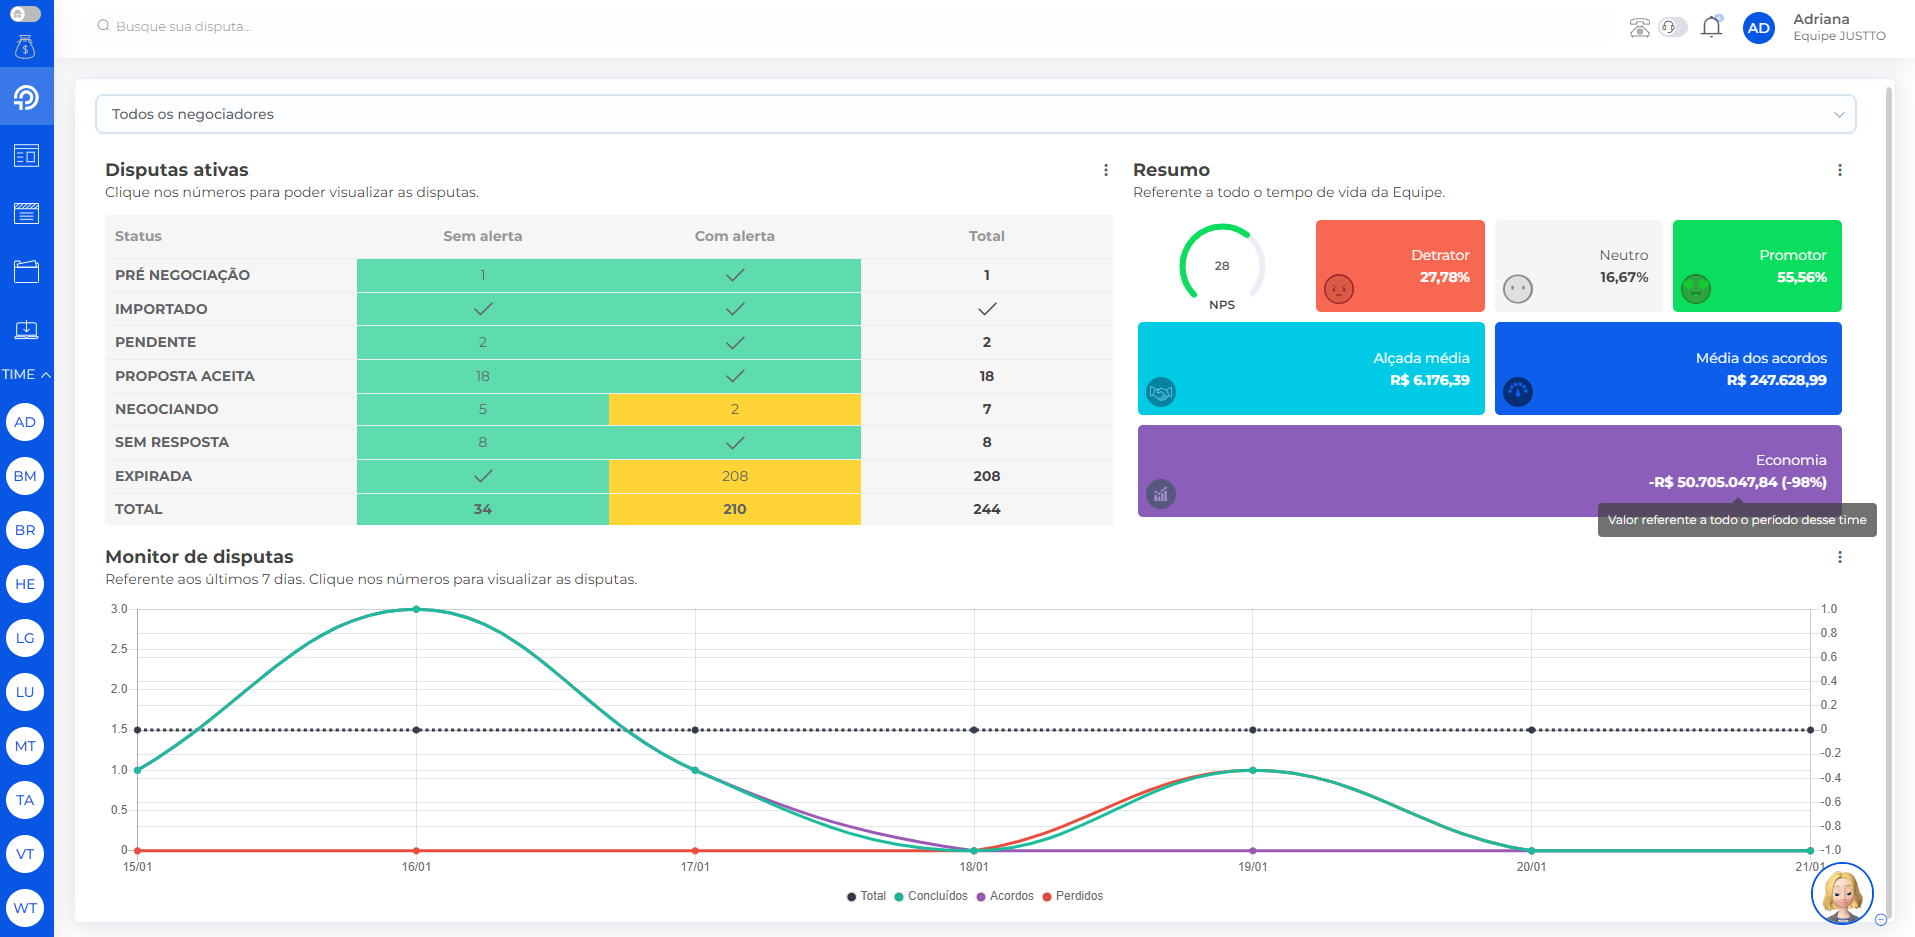1915x937 pixels.
Task: Open Disputas ativas three-dot options menu
Action: (x=1105, y=170)
